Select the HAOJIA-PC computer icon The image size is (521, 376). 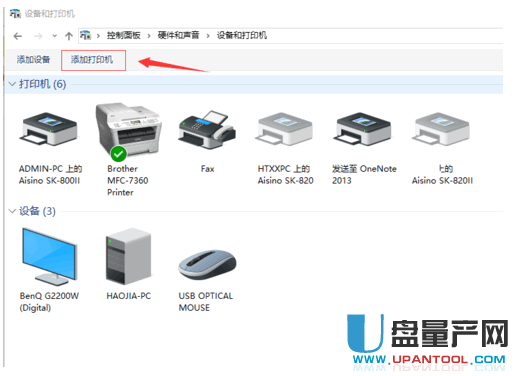(129, 256)
